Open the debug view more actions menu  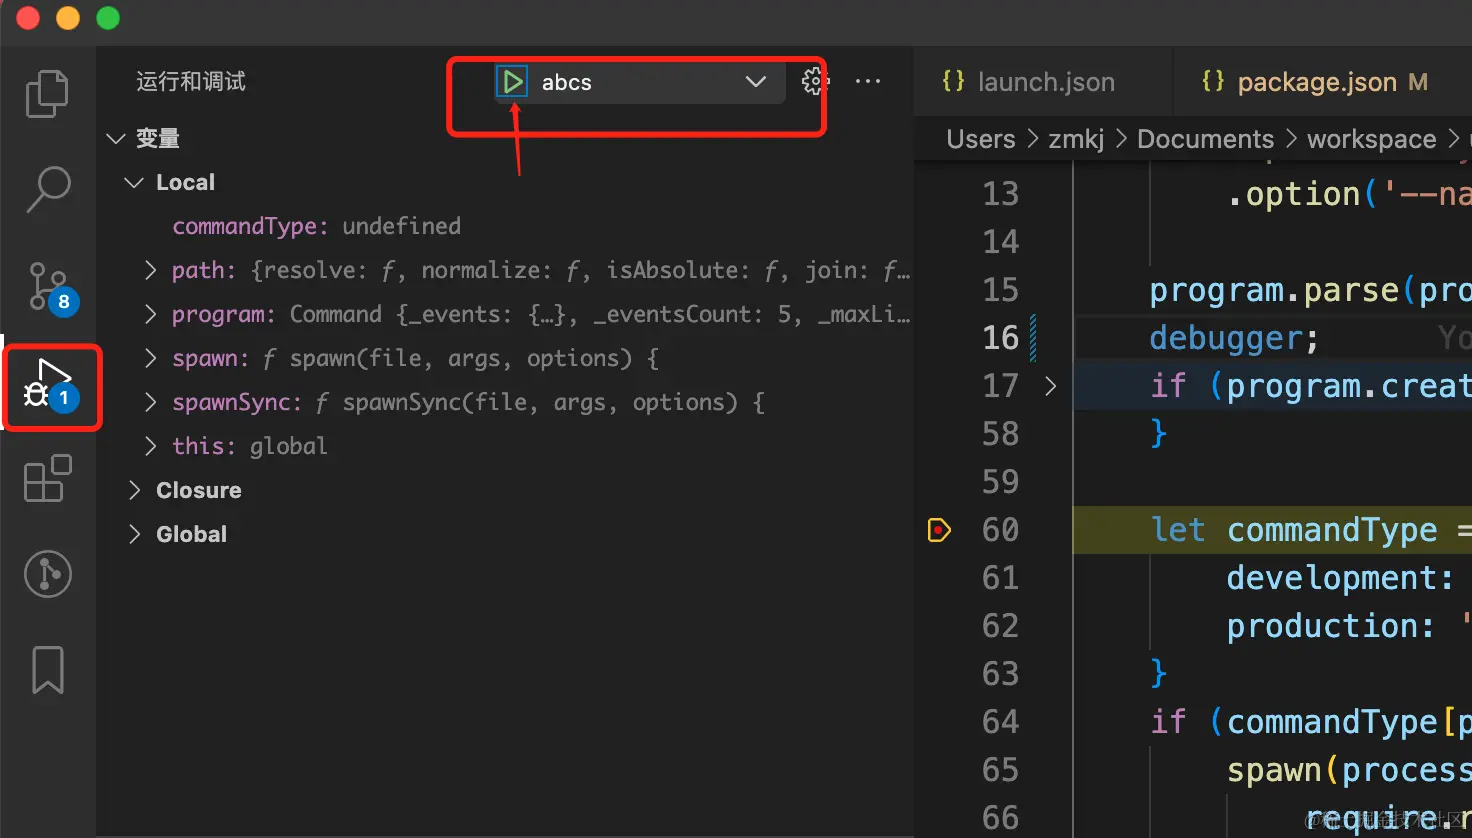[868, 81]
